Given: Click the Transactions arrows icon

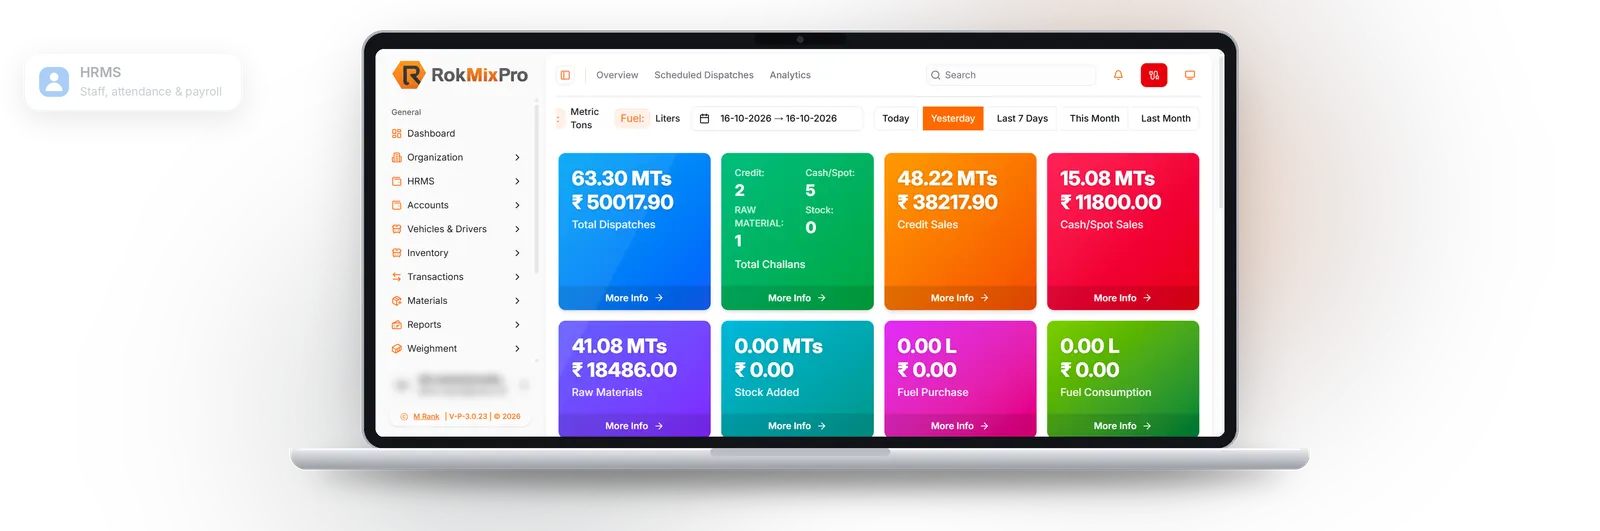Looking at the screenshot, I should tap(397, 277).
